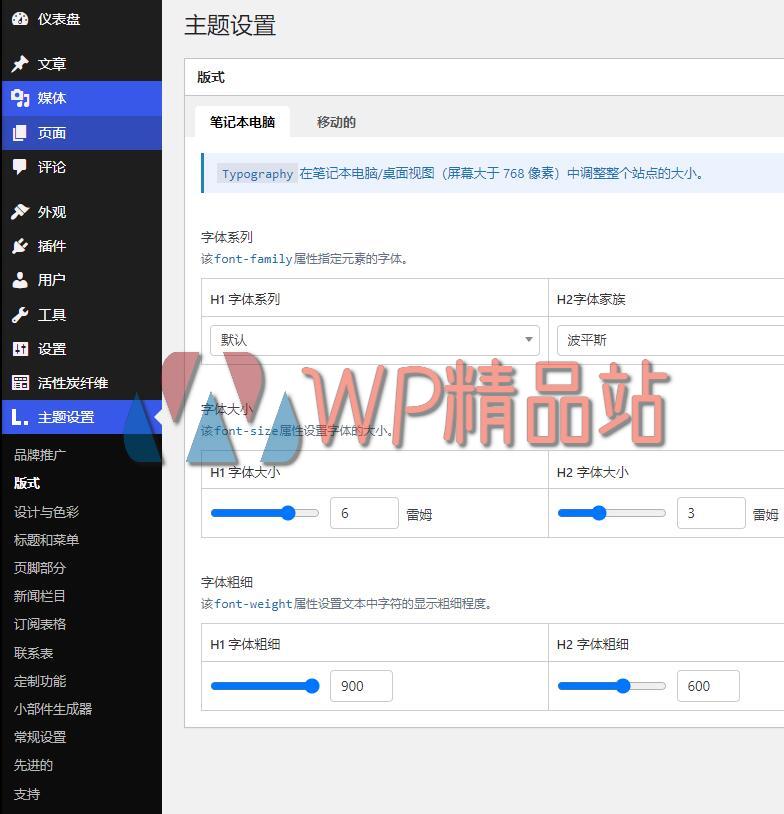The width and height of the screenshot is (784, 814).
Task: Open the 联系表 submenu link
Action: [33, 653]
